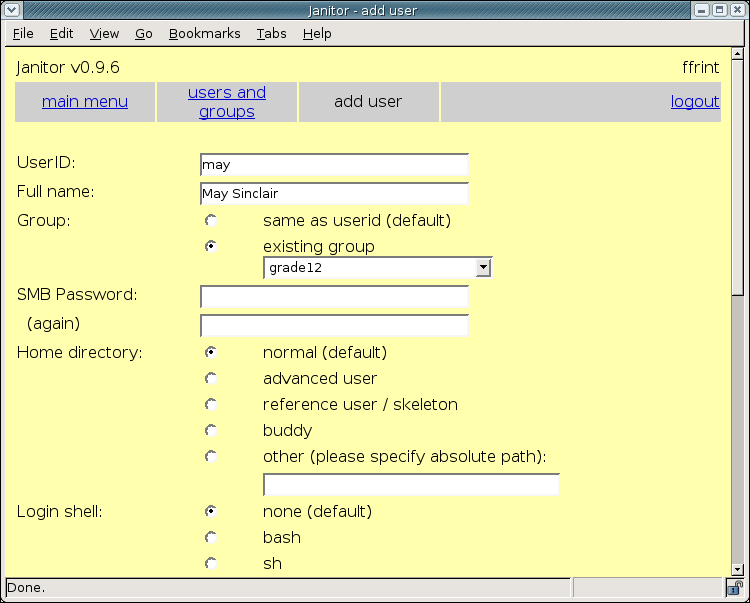Click the vertical scrollbar up arrow
750x603 pixels.
(x=737, y=54)
